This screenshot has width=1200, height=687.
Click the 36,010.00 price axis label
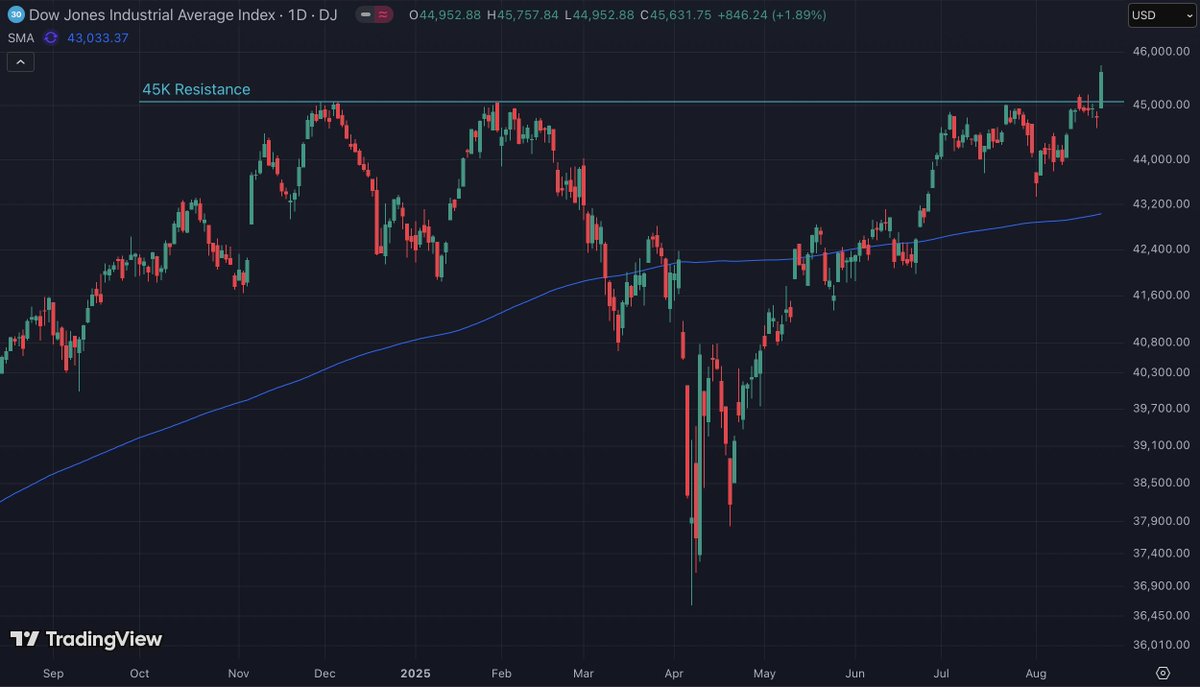click(1160, 645)
